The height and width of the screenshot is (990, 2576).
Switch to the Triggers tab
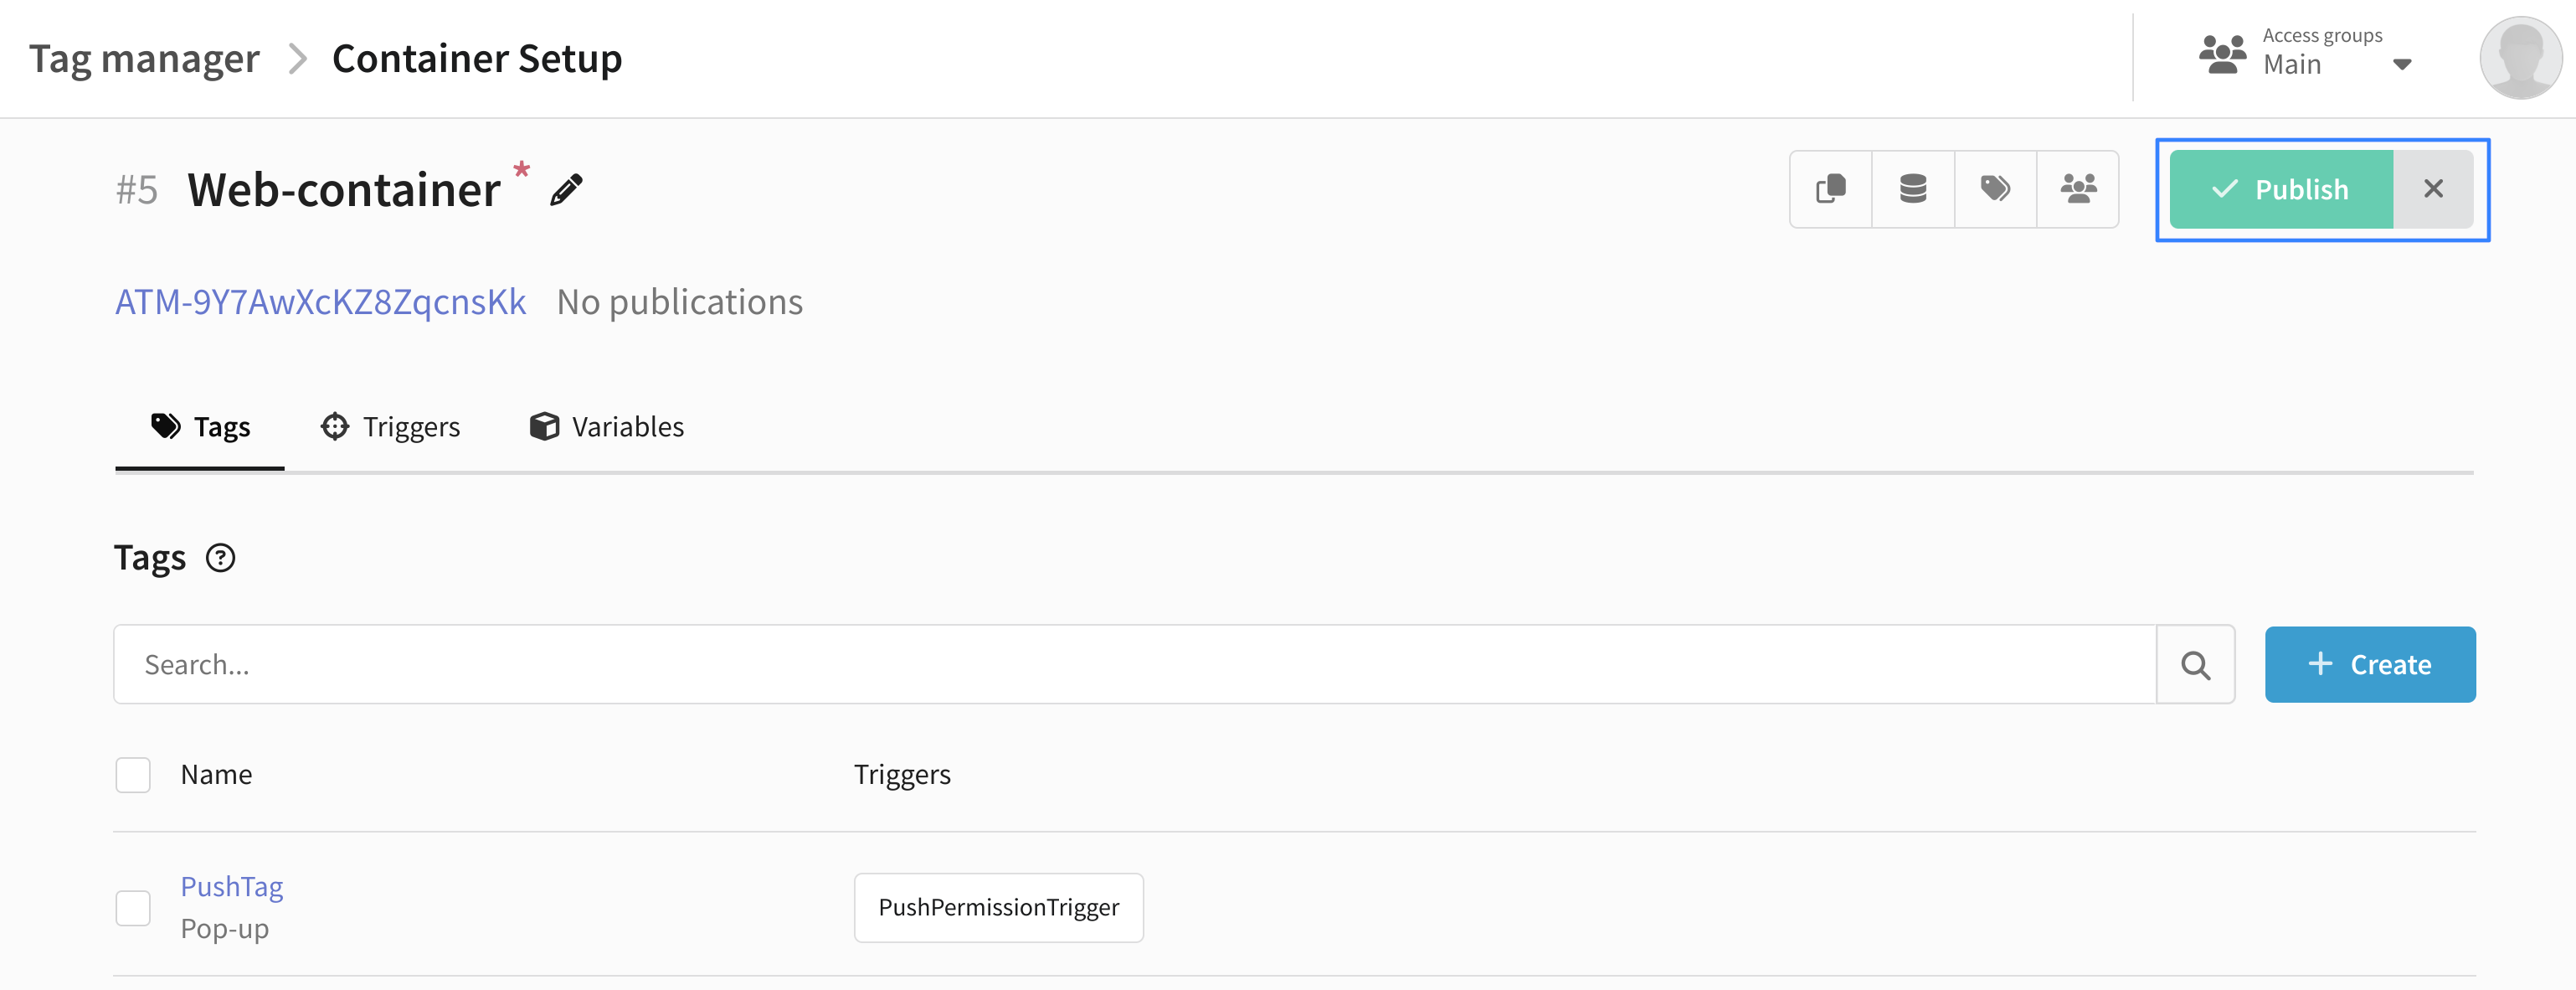[390, 427]
